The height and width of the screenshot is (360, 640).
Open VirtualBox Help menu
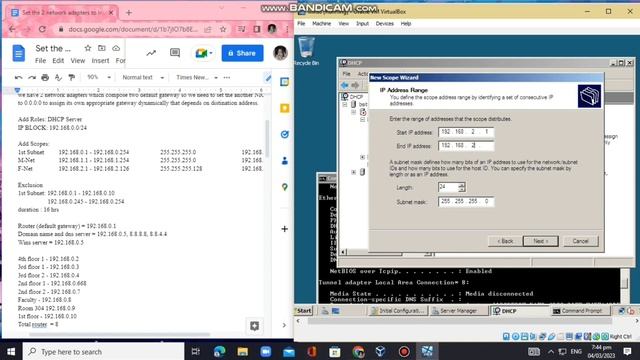click(x=406, y=24)
